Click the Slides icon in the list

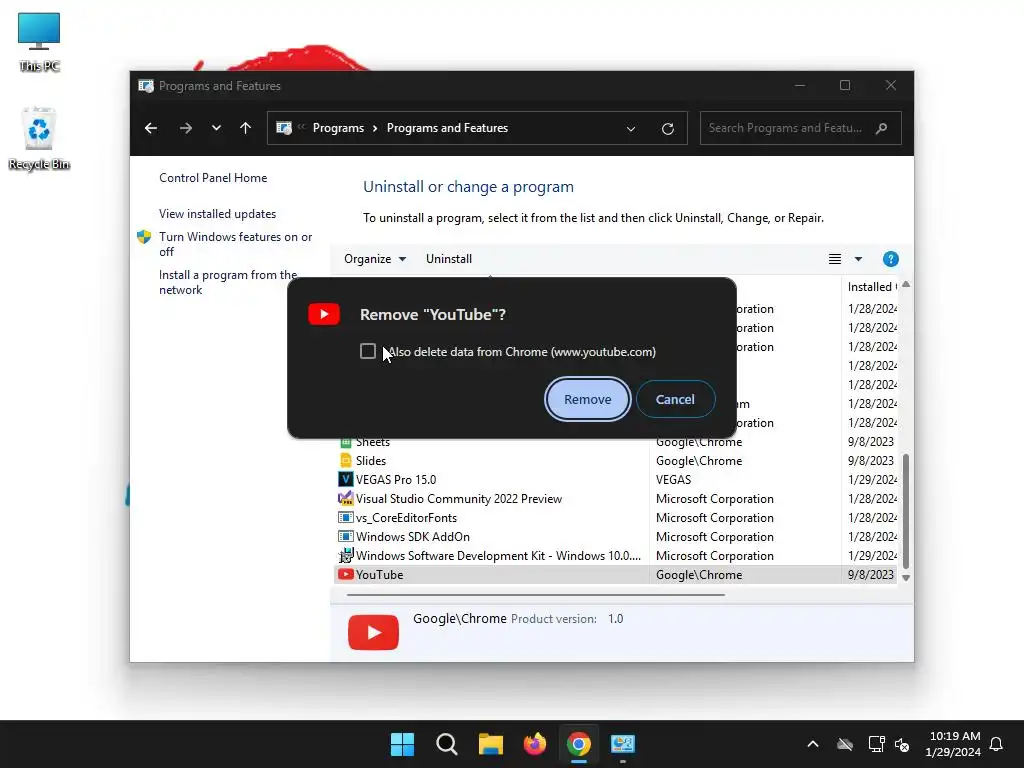coord(345,460)
